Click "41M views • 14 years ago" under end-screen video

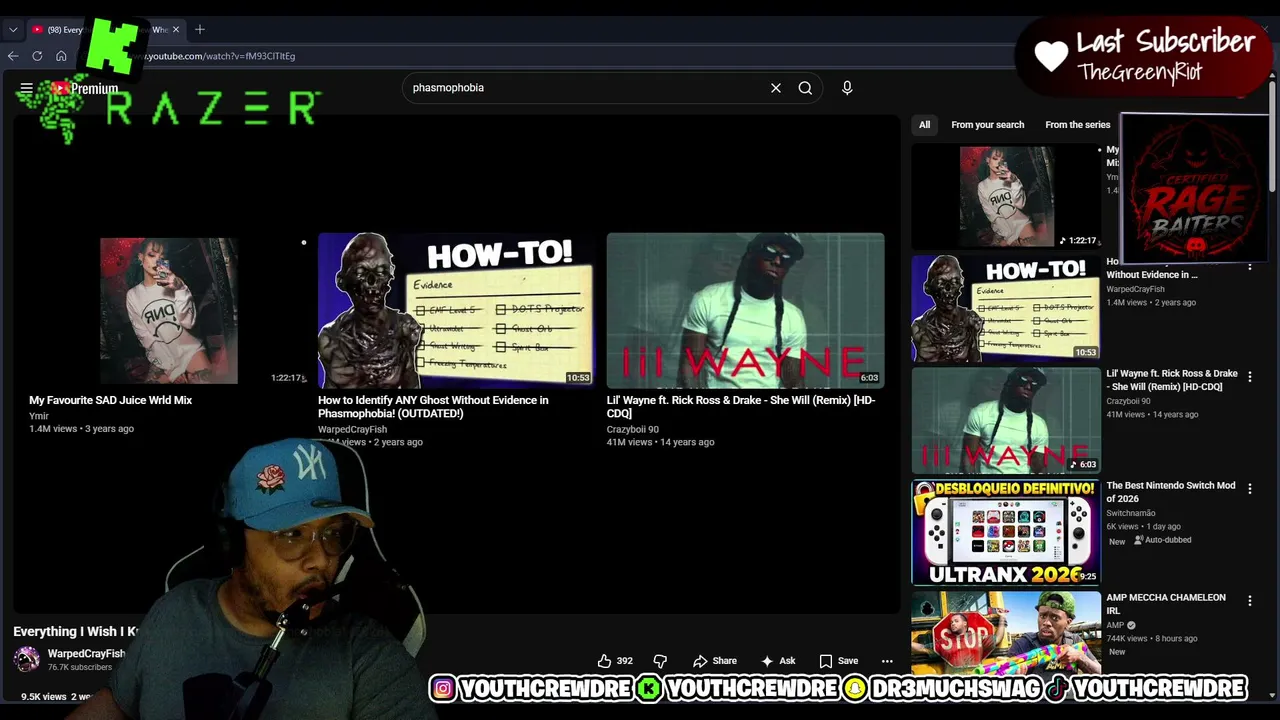pos(661,442)
